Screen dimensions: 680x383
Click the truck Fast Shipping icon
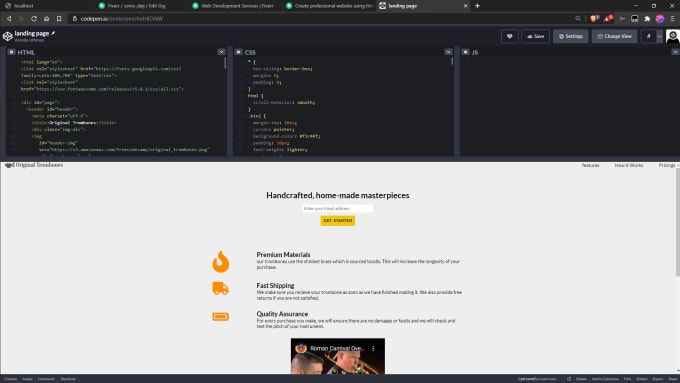(220, 288)
